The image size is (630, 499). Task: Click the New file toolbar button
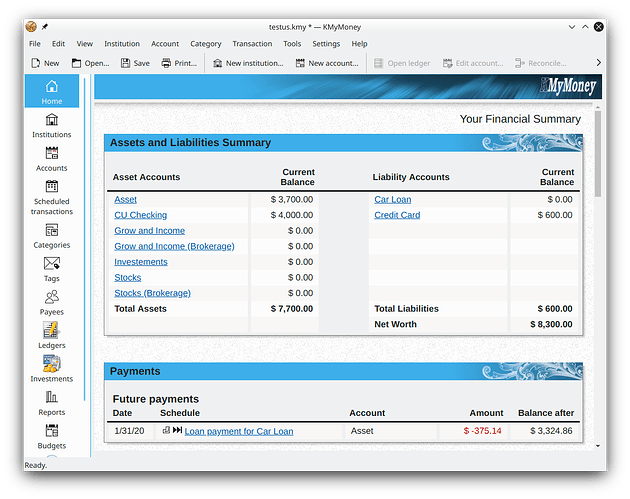pos(44,63)
